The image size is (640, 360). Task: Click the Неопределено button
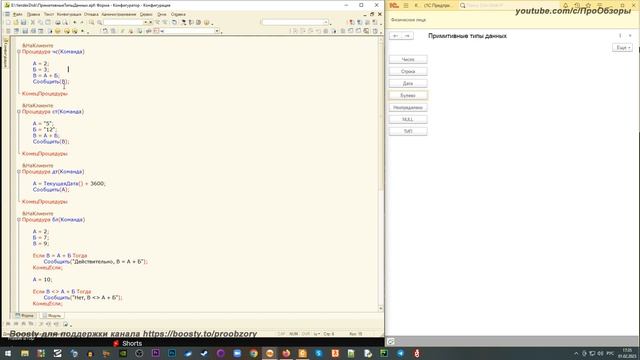coord(408,107)
